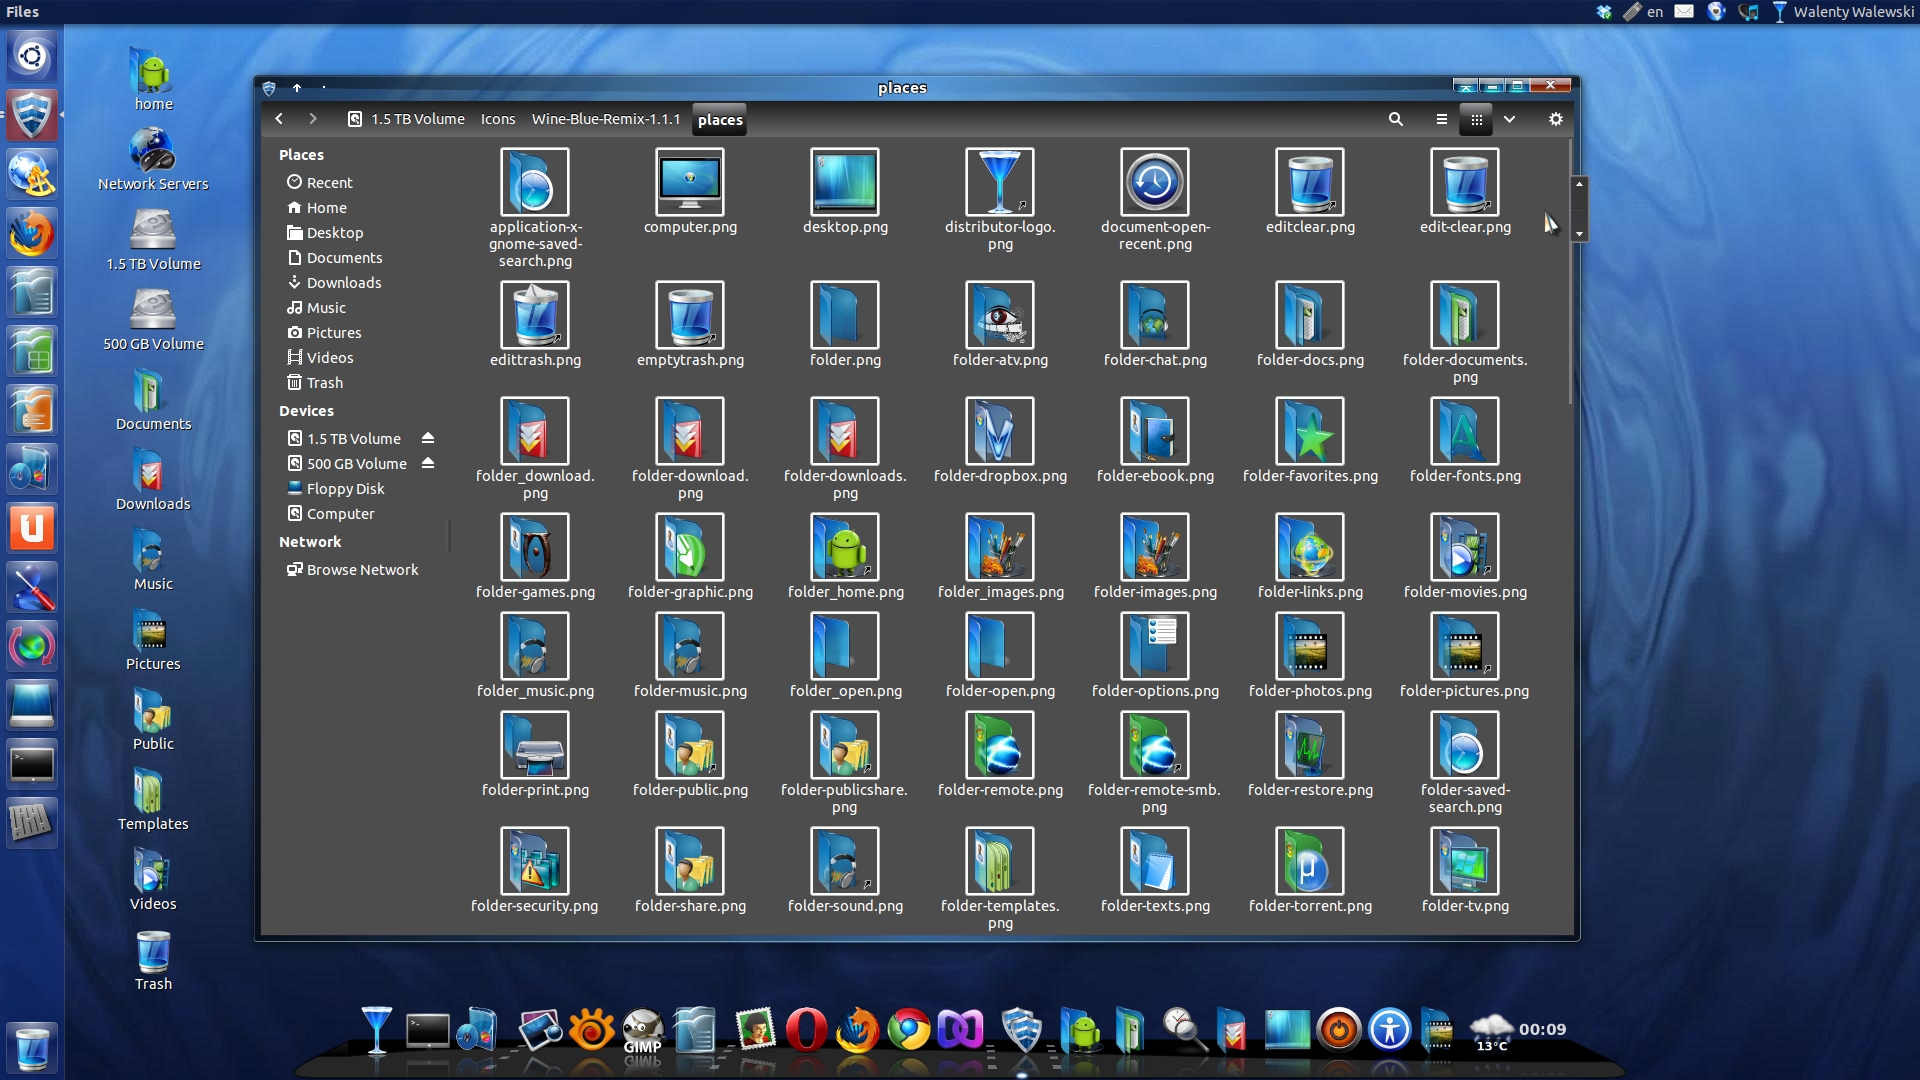The width and height of the screenshot is (1920, 1080).
Task: Switch to grid icon view
Action: click(1476, 119)
